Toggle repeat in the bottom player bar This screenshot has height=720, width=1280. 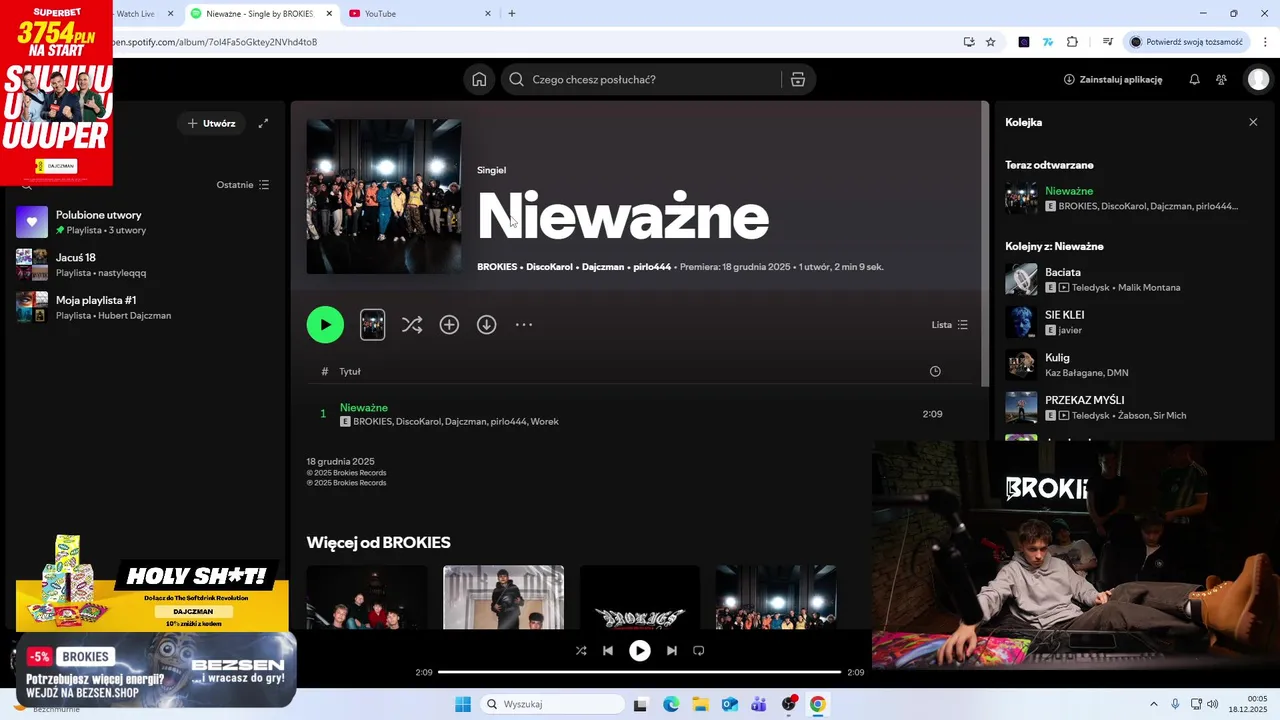tap(699, 650)
